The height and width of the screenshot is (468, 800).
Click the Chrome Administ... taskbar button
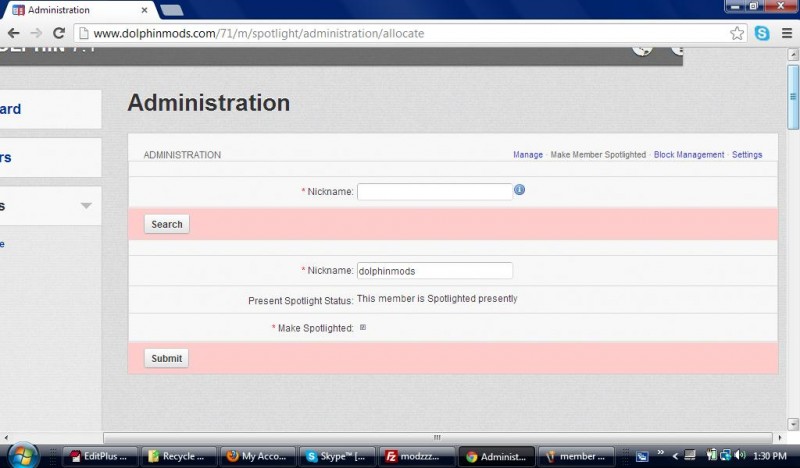click(x=495, y=456)
